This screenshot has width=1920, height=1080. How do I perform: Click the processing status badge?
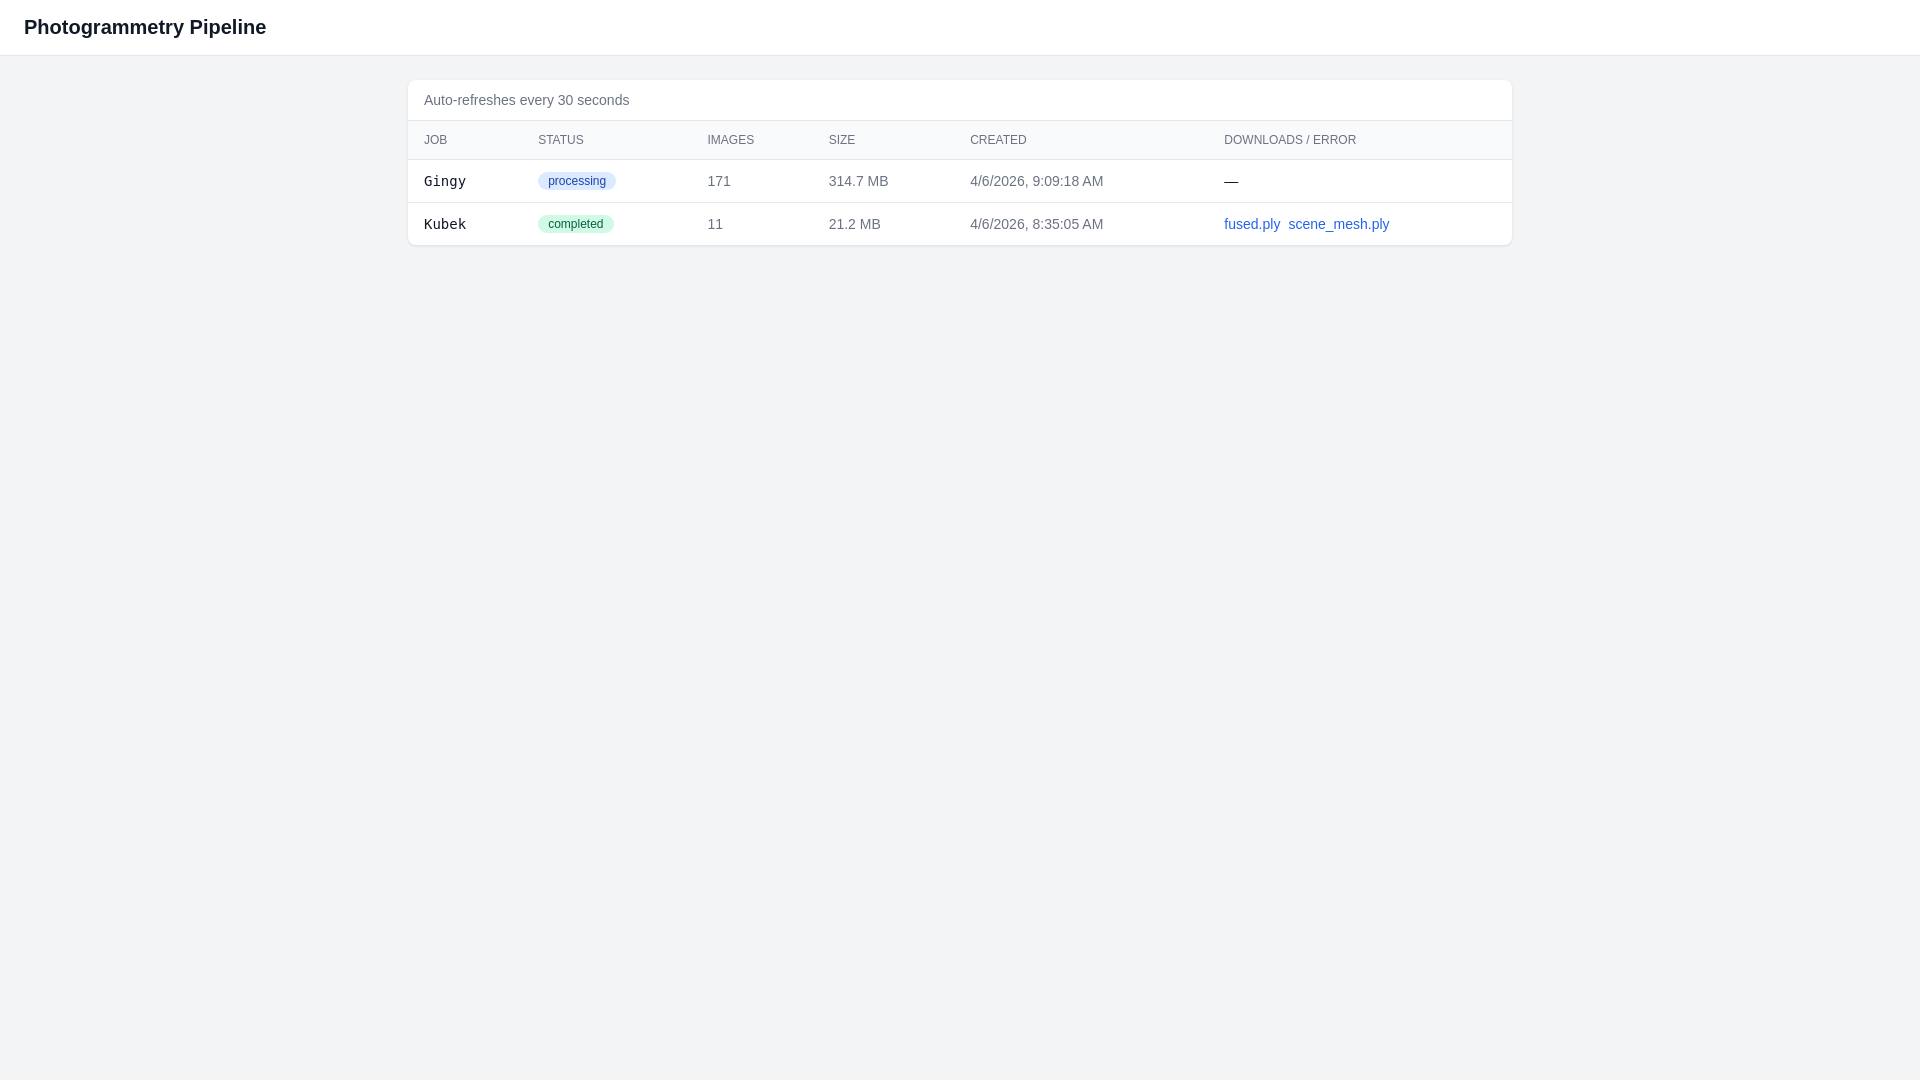coord(577,181)
